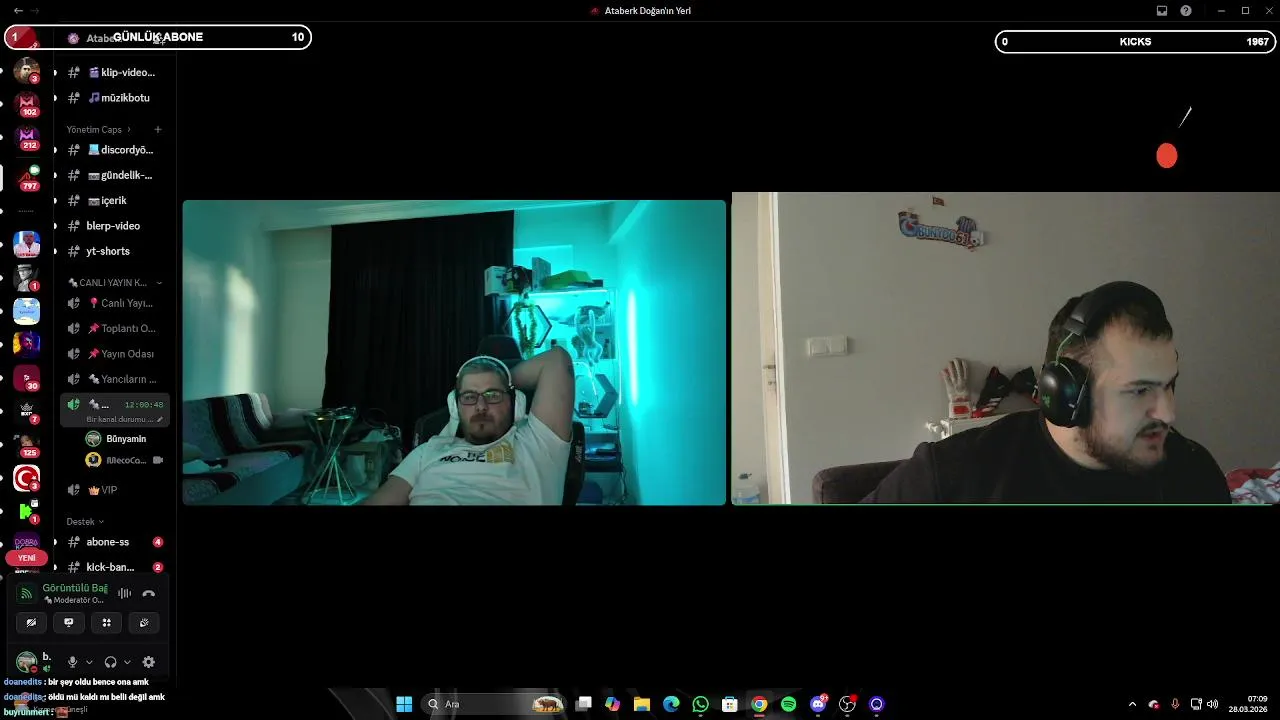Open the volume control in tray
The image size is (1280, 720).
(1213, 704)
